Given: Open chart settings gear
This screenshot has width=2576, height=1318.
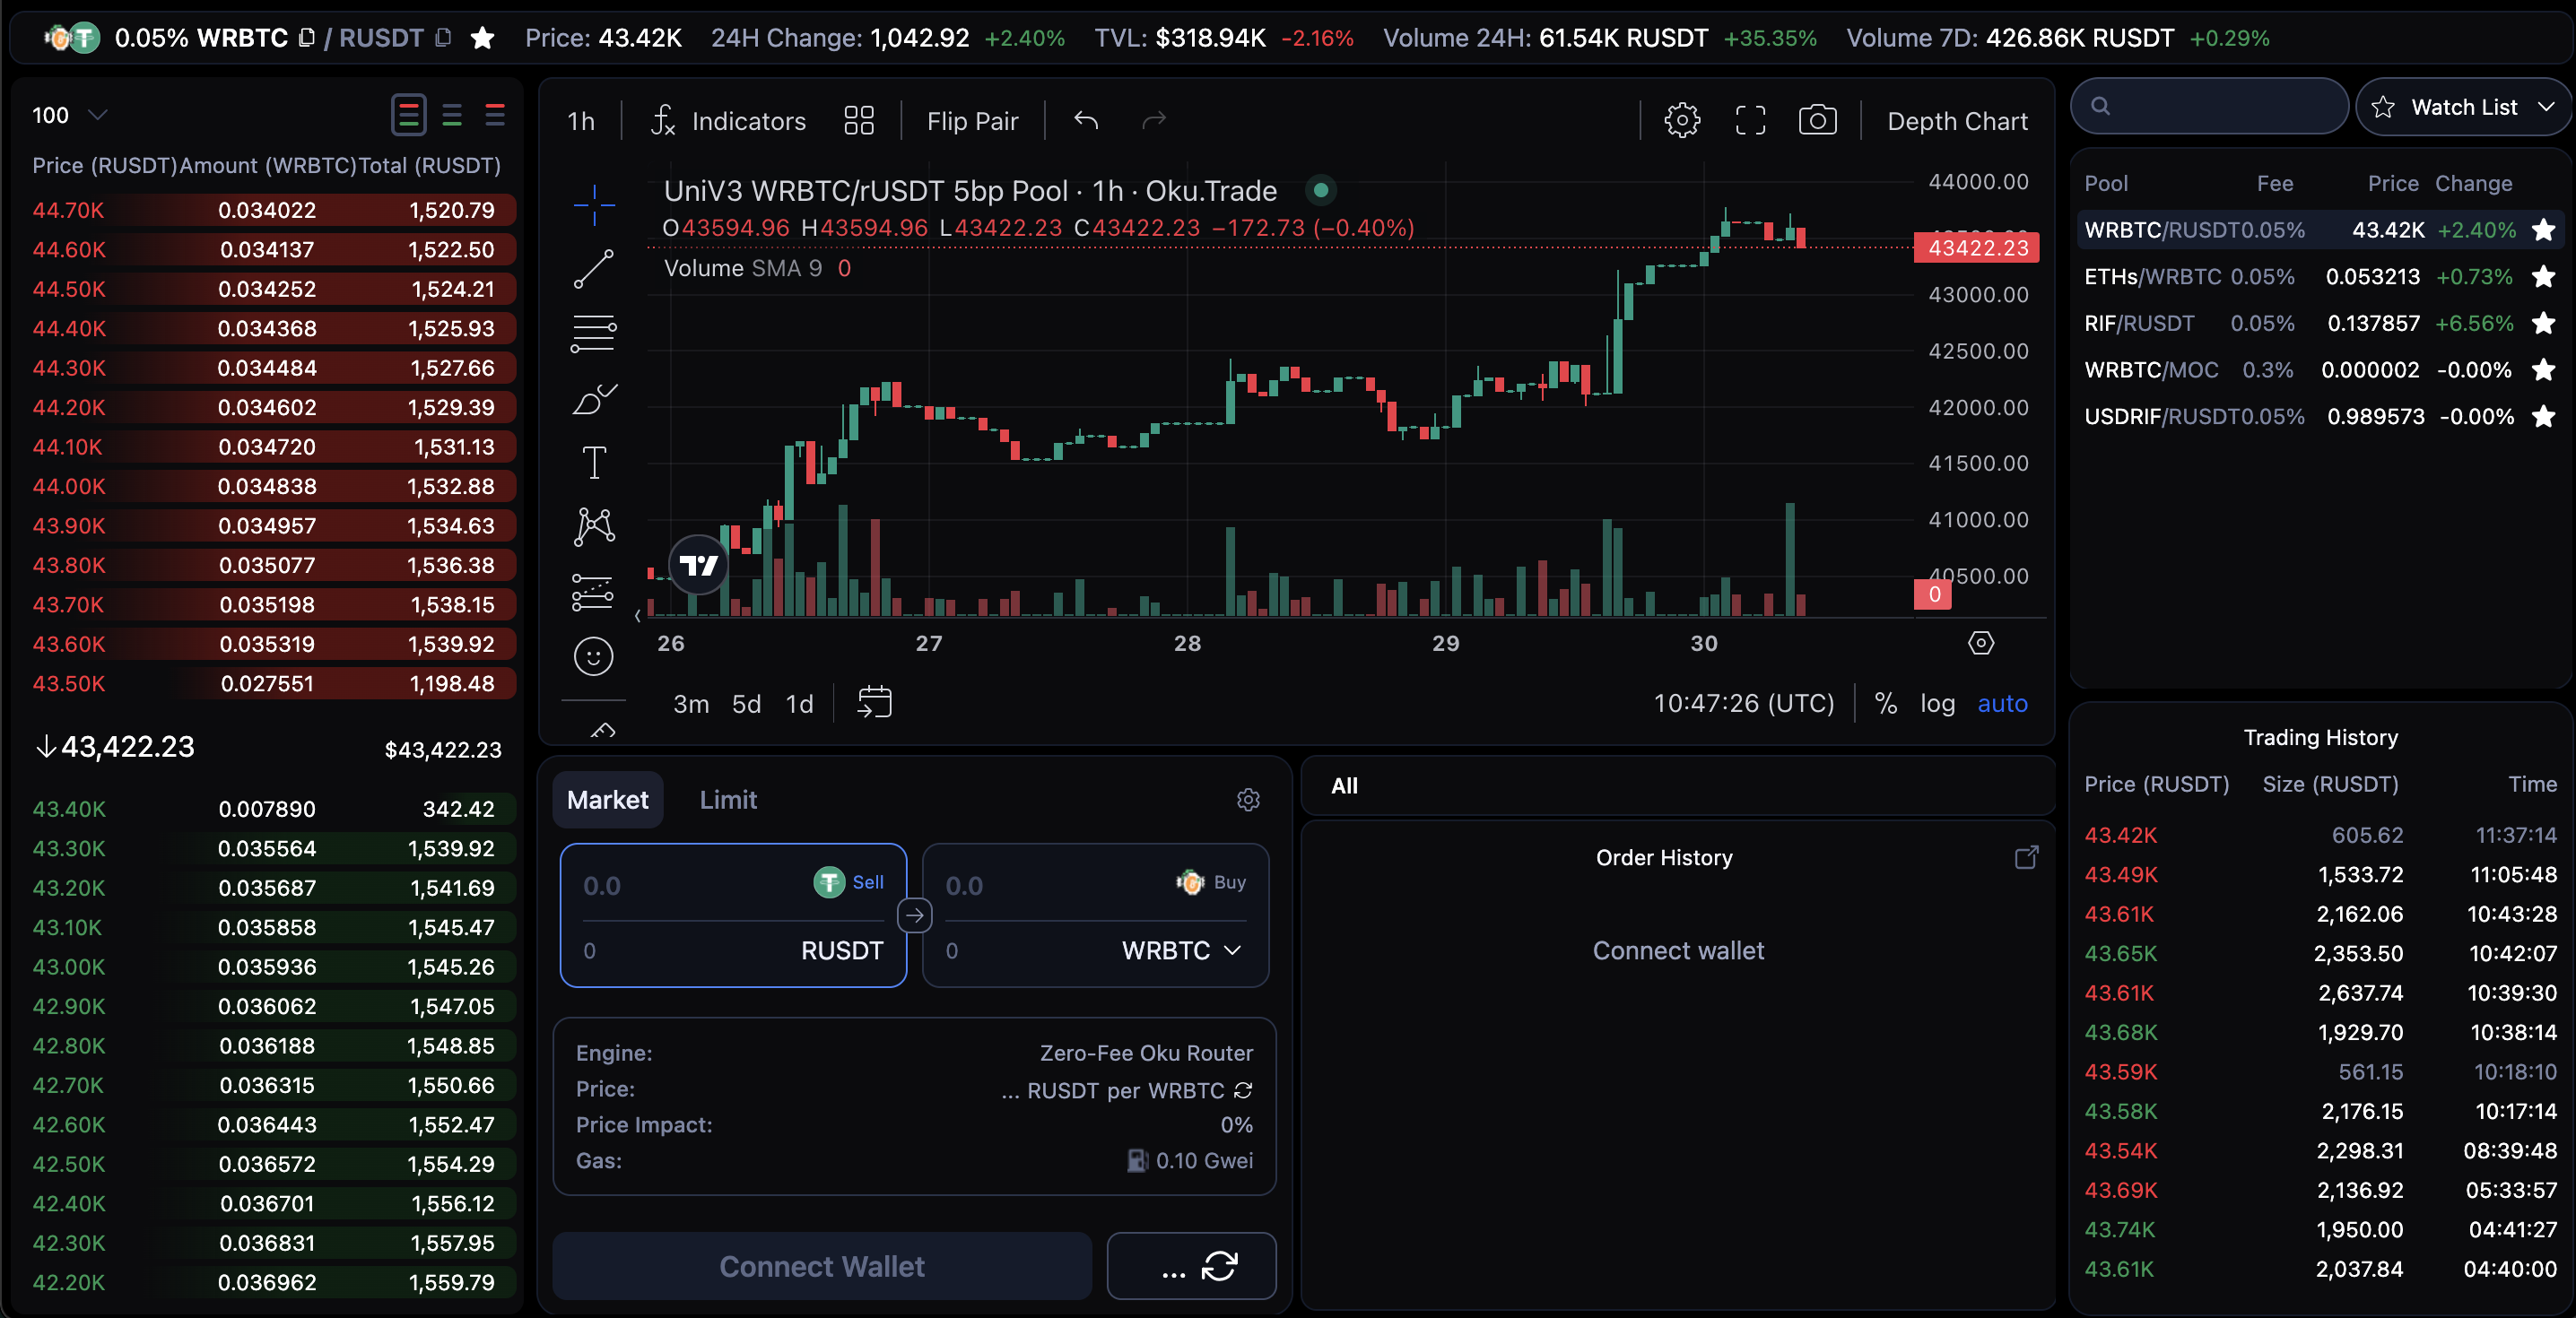Looking at the screenshot, I should [x=1682, y=121].
